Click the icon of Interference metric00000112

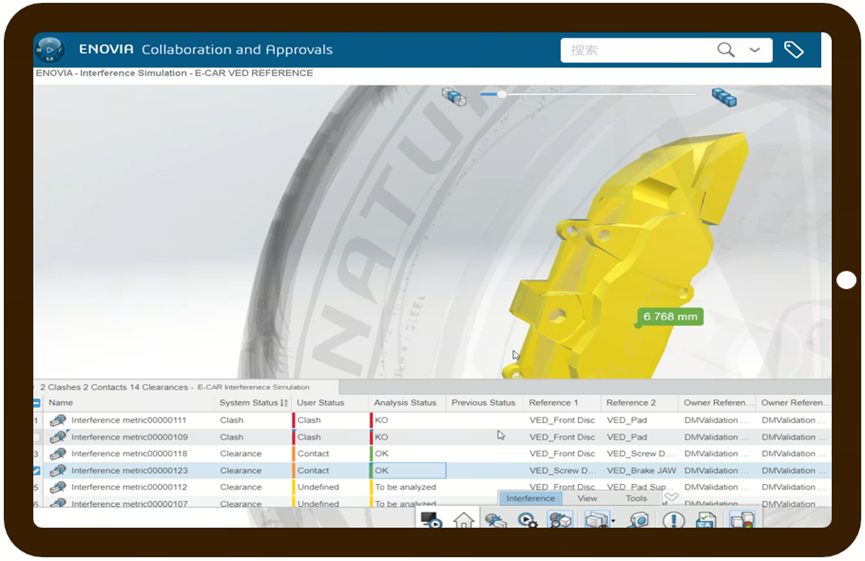pyautogui.click(x=58, y=487)
